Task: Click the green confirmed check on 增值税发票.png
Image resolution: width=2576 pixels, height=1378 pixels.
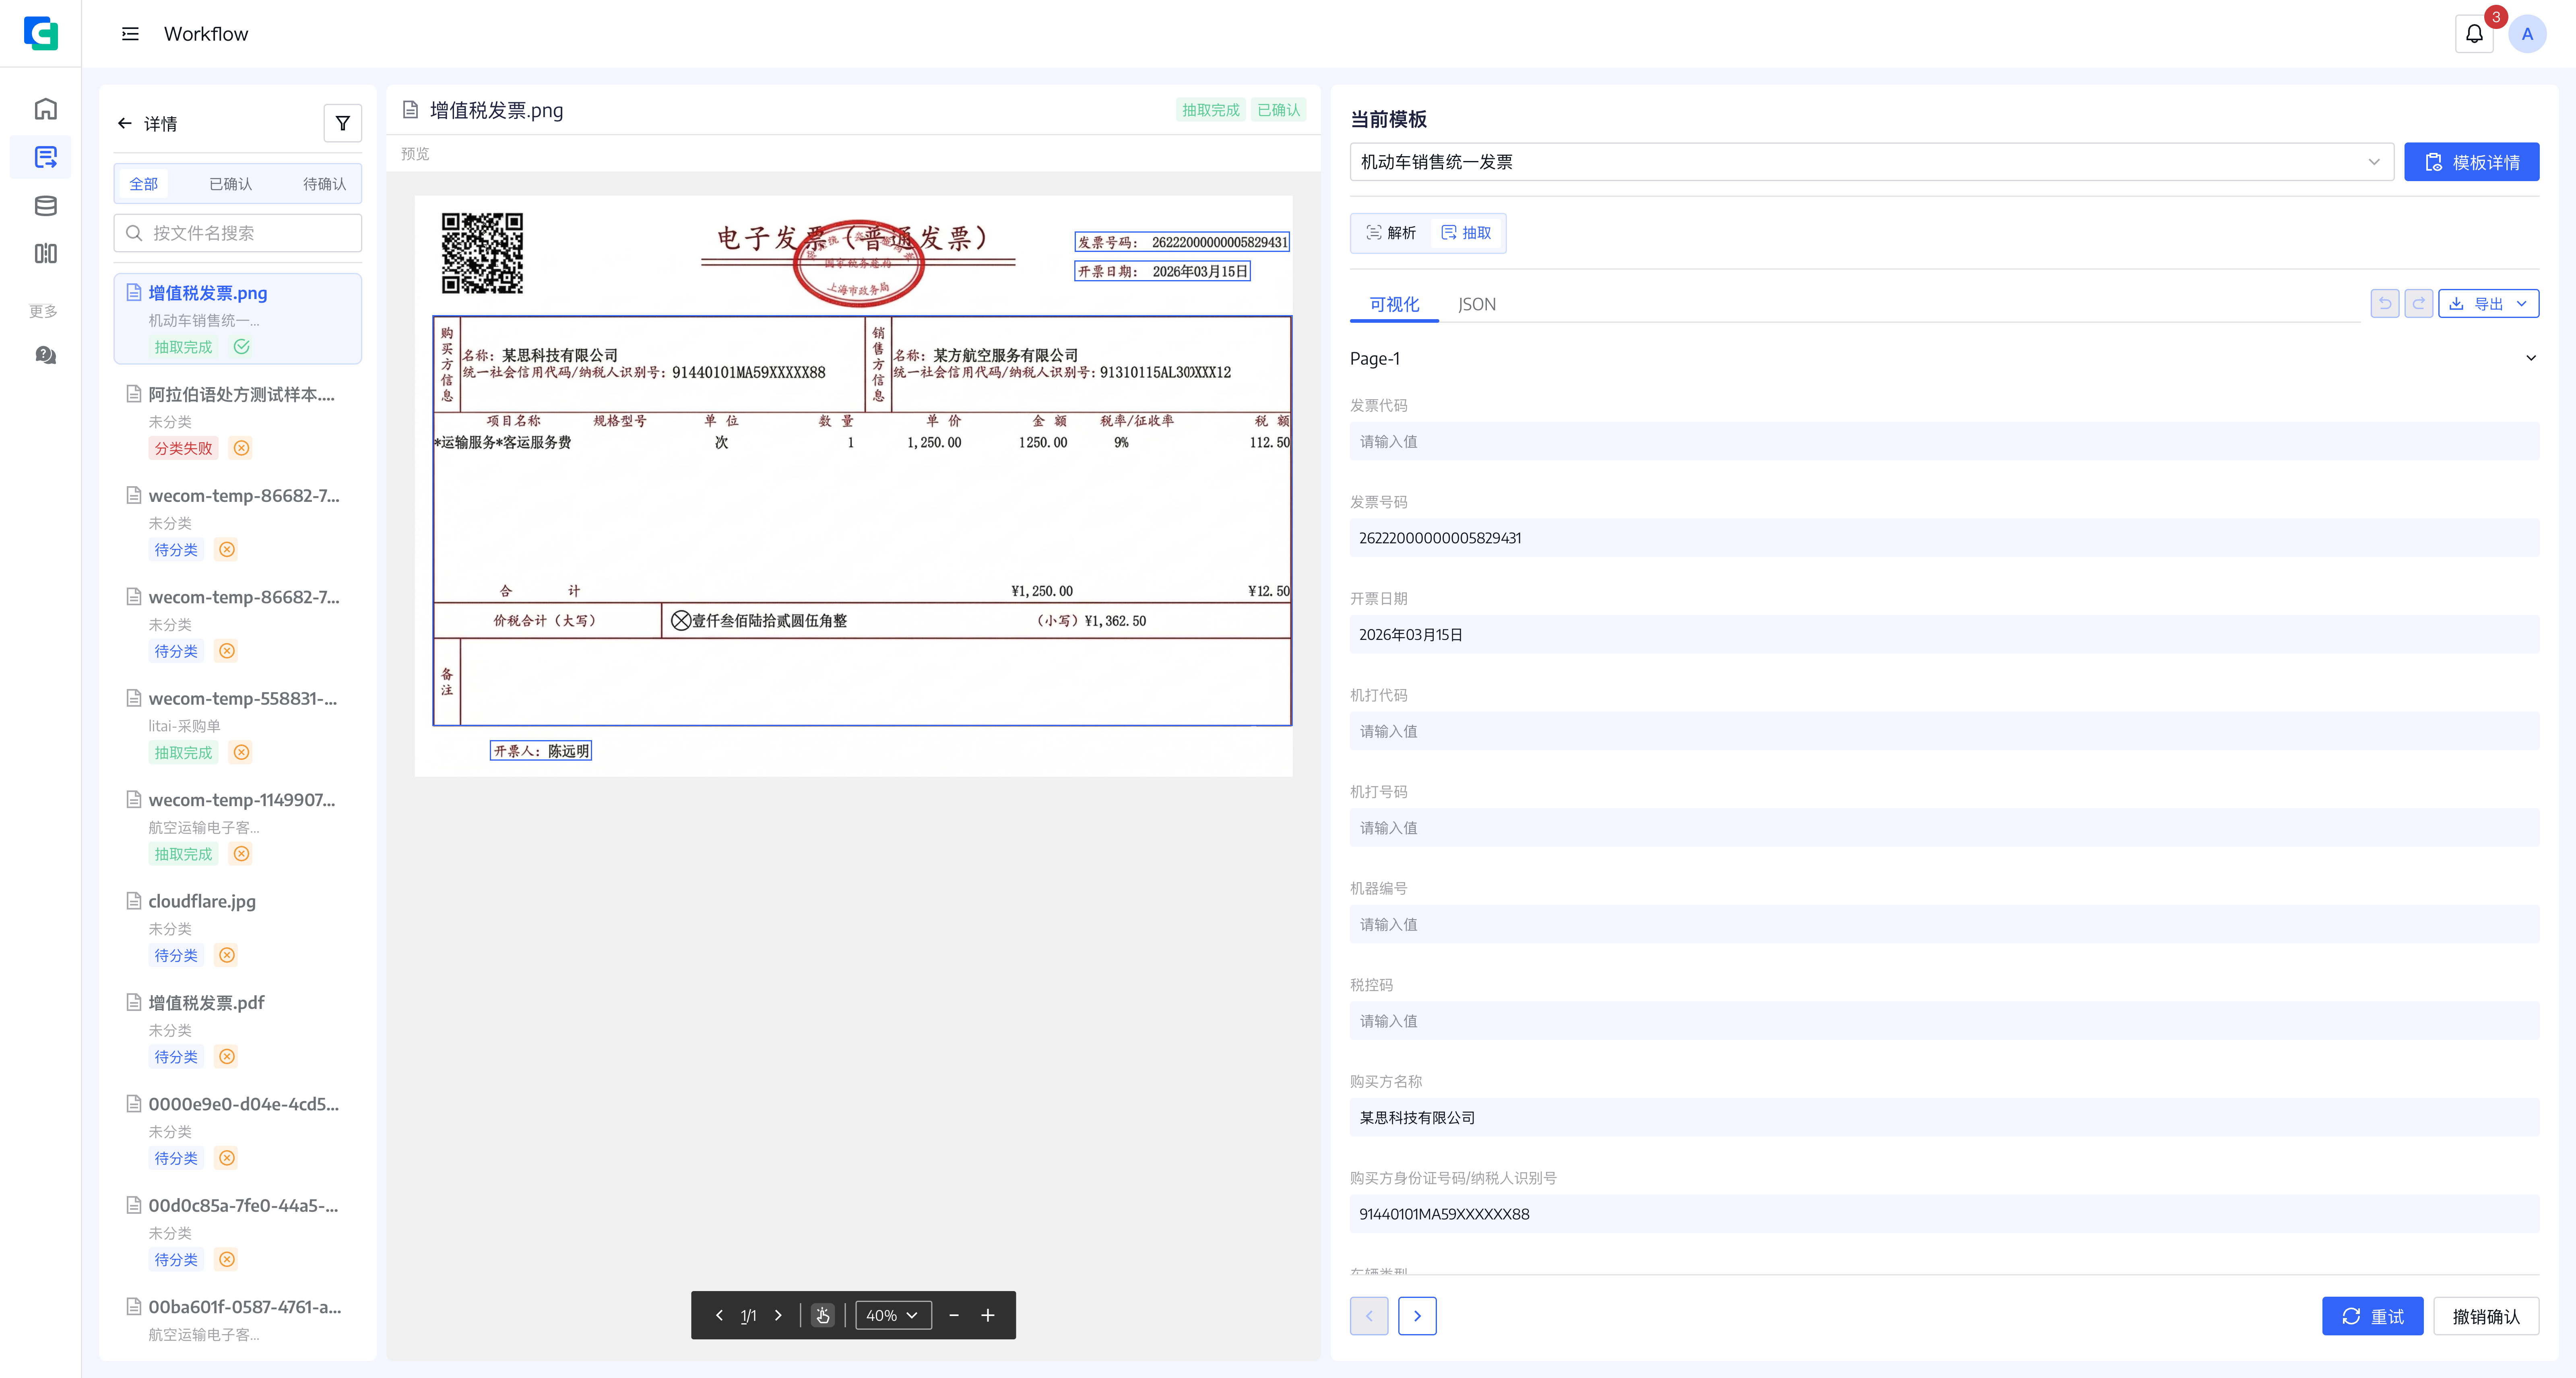Action: click(x=241, y=346)
